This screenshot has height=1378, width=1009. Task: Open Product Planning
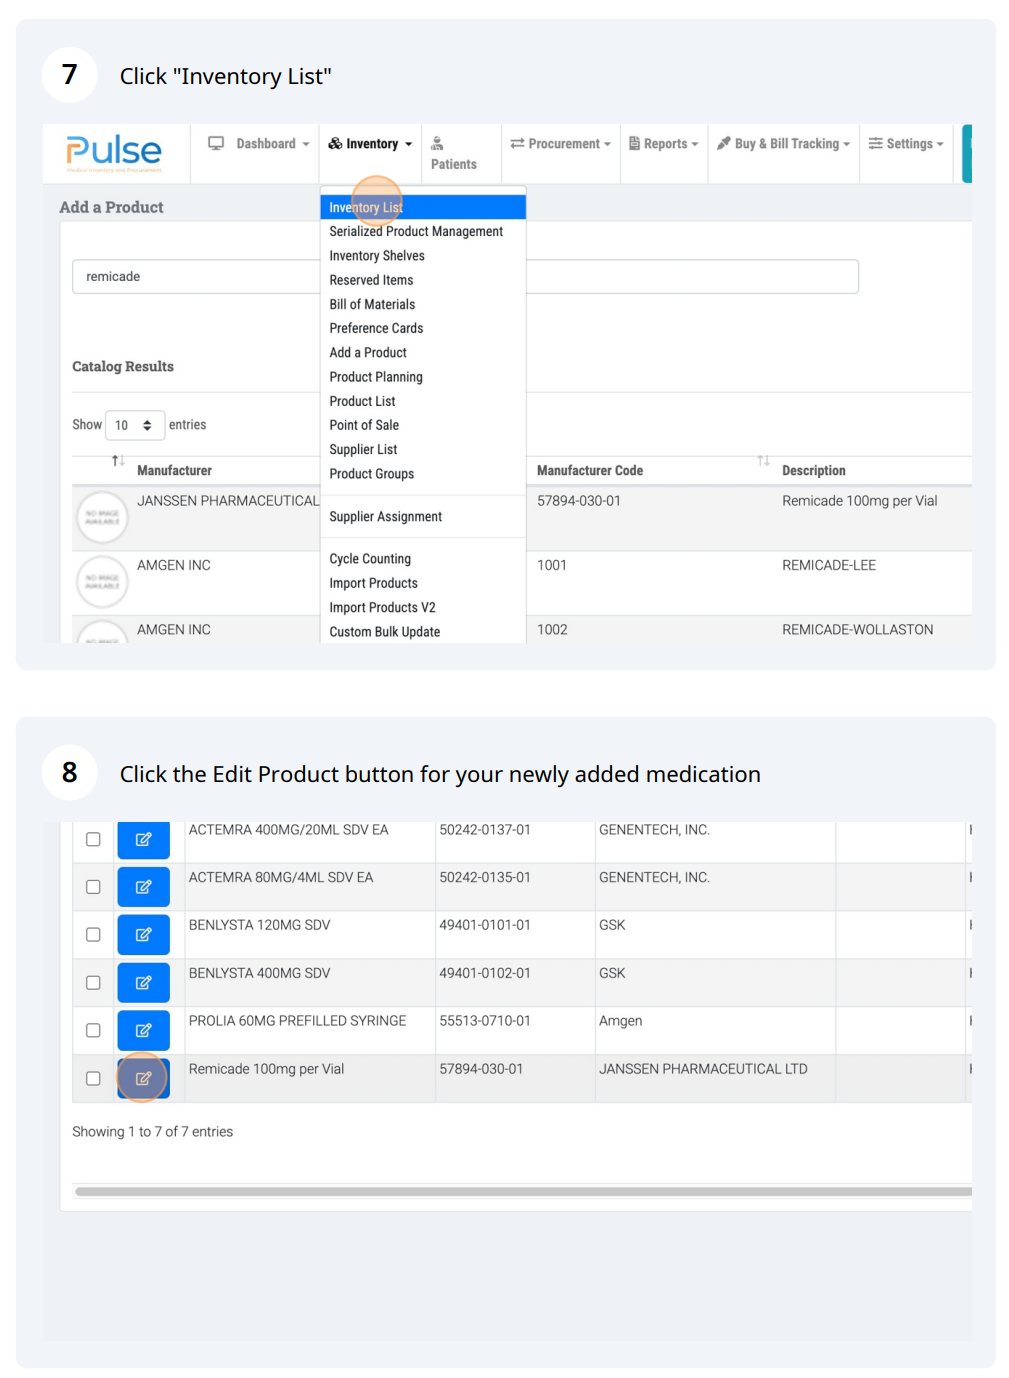[x=376, y=377]
